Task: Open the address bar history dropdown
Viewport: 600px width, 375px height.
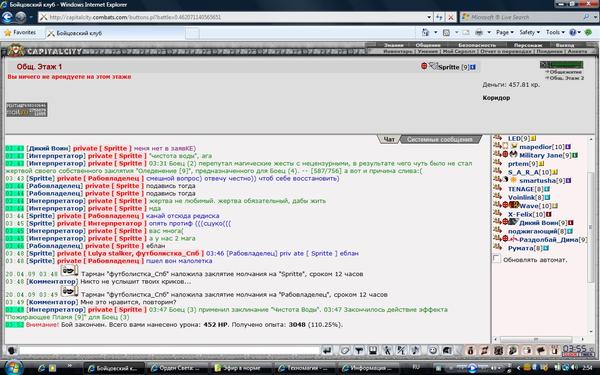Action: tap(429, 17)
